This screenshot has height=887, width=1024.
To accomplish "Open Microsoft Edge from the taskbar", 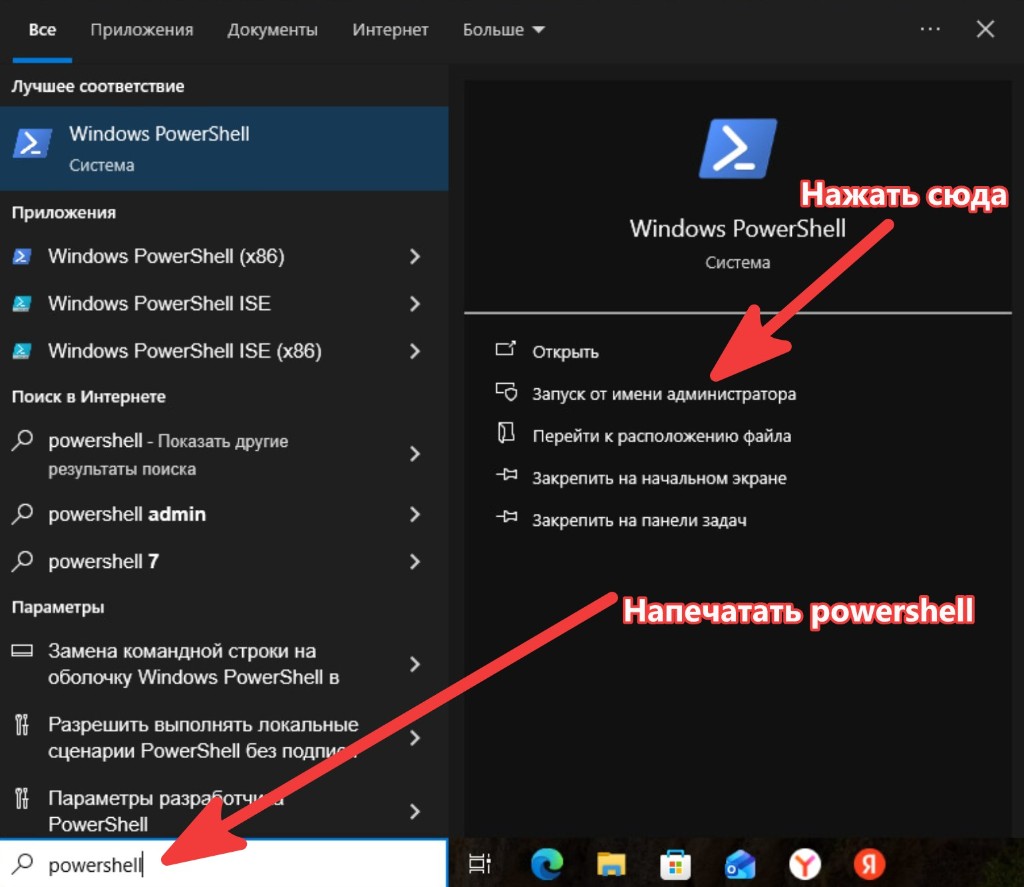I will (547, 863).
